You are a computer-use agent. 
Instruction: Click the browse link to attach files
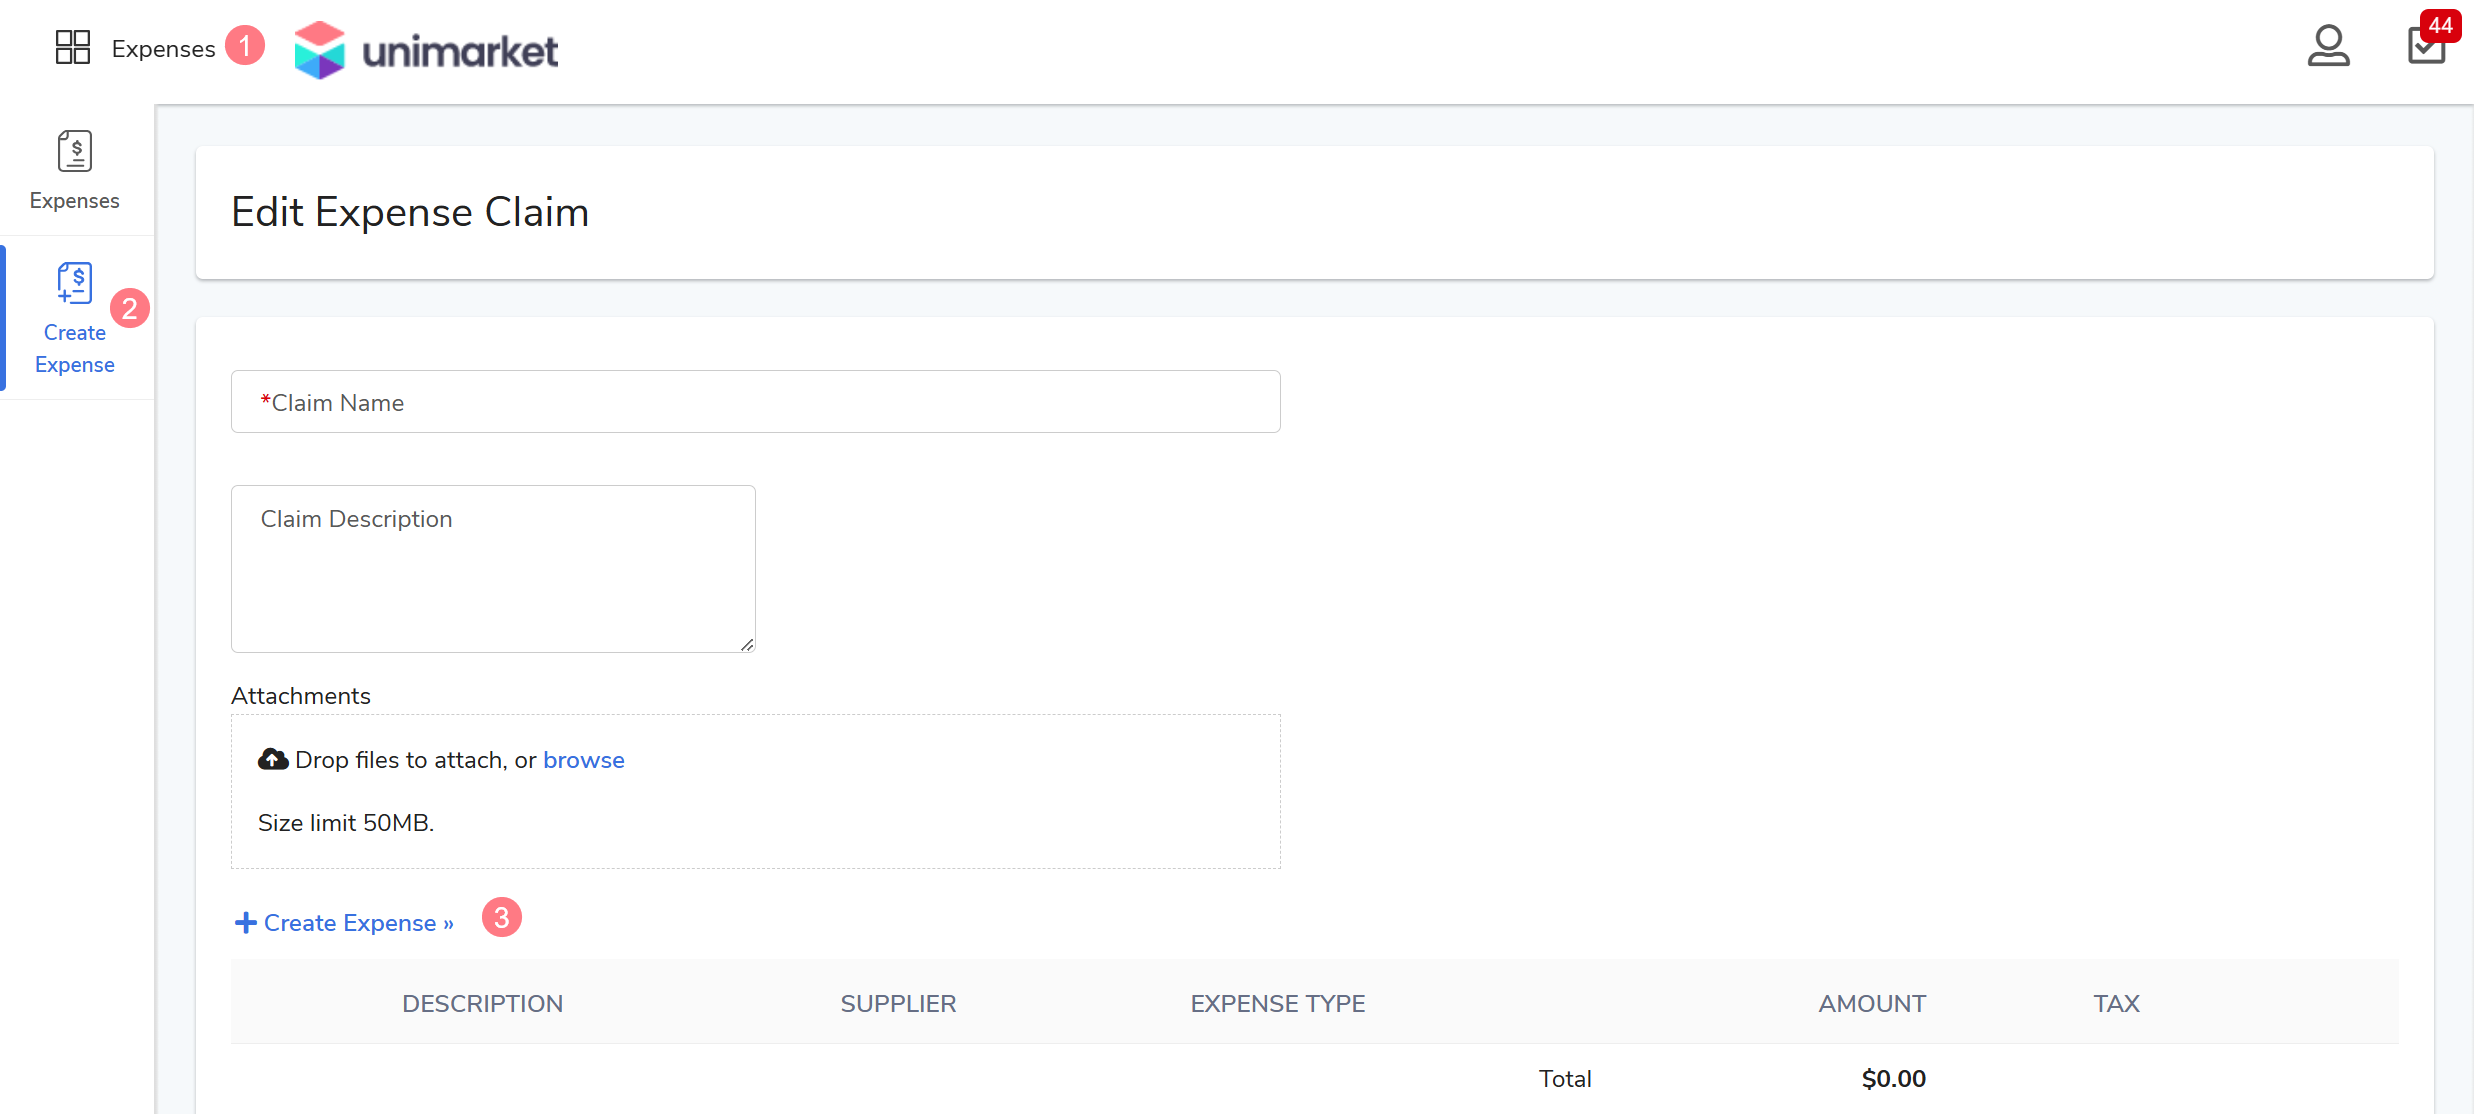(583, 760)
